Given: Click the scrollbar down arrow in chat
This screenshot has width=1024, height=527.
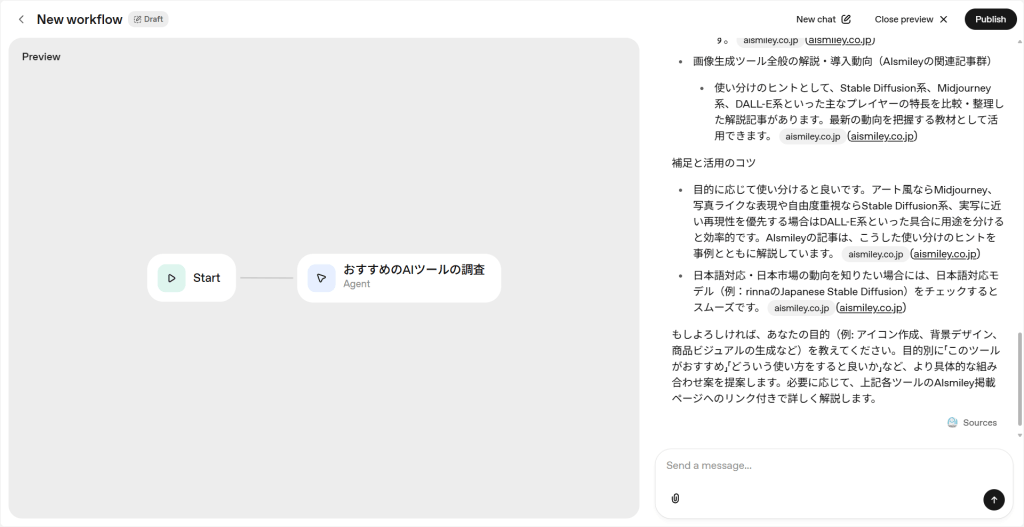Looking at the screenshot, I should (1019, 435).
